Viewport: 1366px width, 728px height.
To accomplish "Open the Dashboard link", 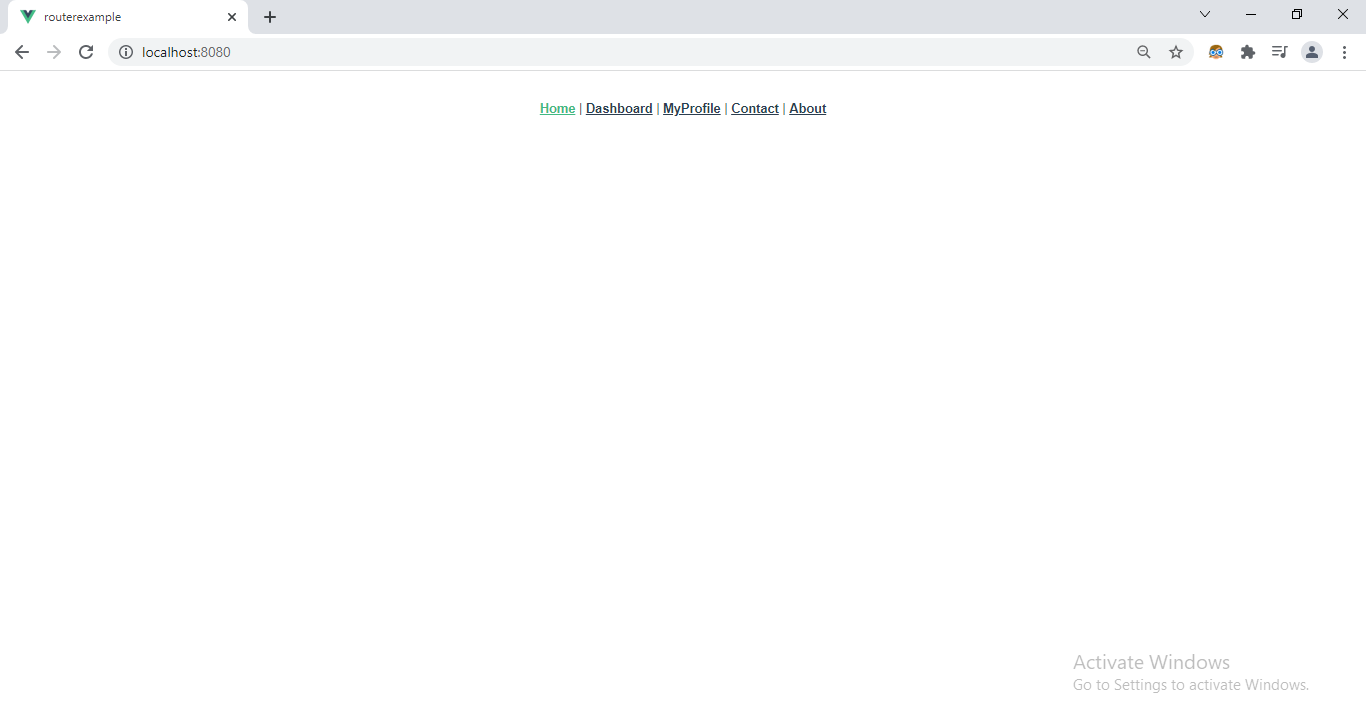I will (x=619, y=109).
